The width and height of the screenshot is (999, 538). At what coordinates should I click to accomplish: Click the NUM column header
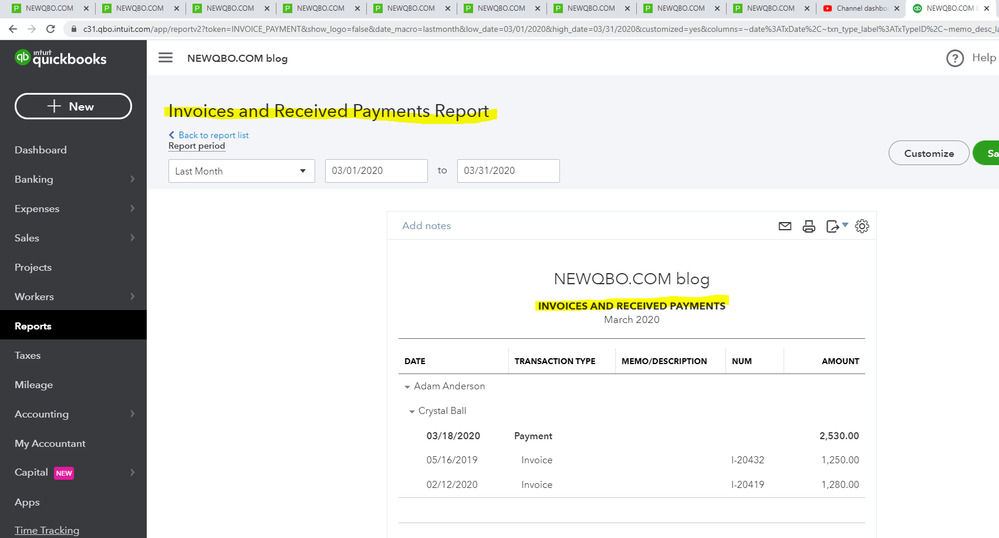tap(742, 361)
